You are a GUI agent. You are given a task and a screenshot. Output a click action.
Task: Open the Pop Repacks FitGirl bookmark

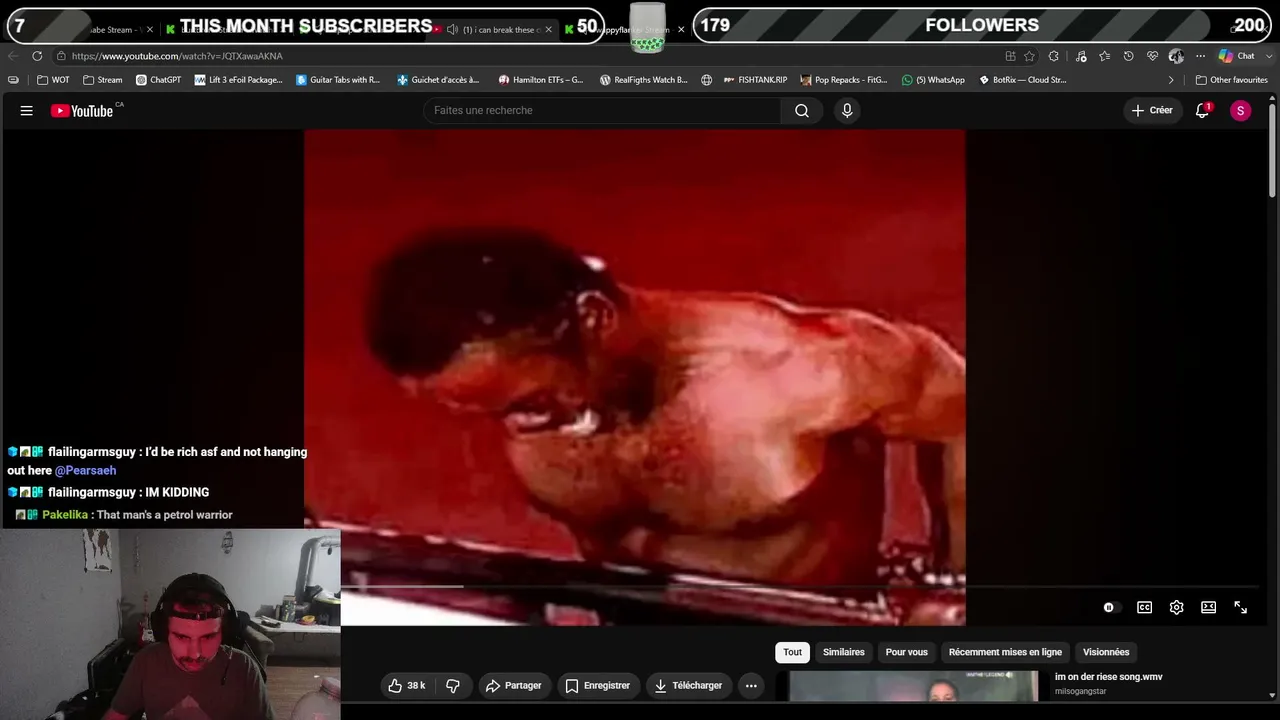tap(843, 80)
